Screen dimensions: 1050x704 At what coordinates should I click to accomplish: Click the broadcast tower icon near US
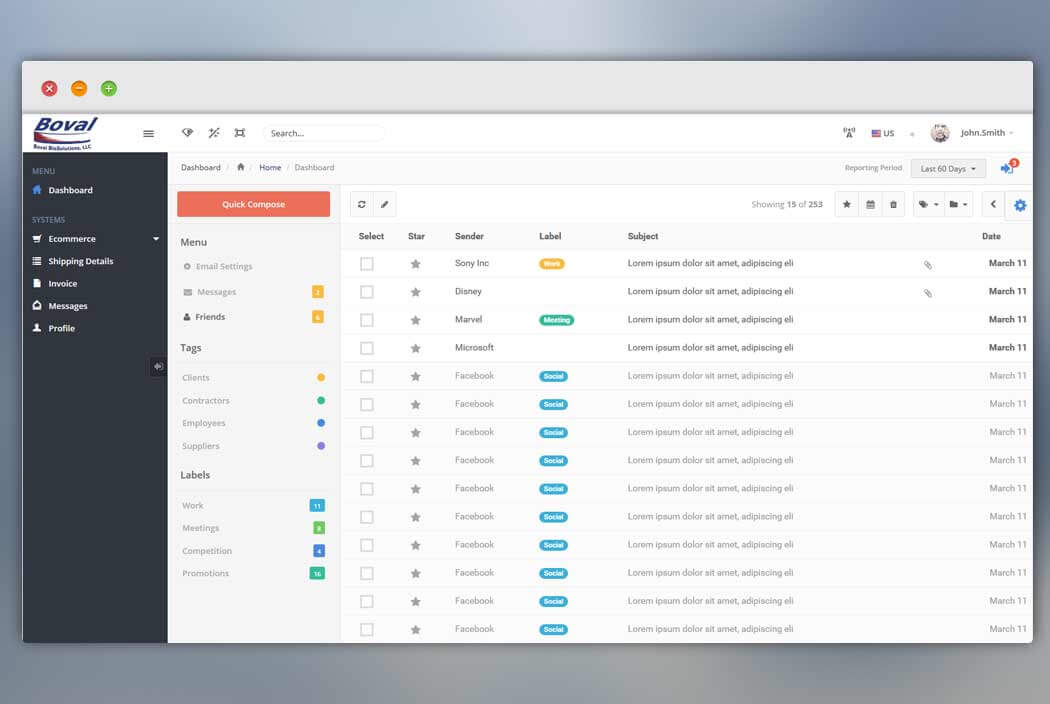click(848, 133)
